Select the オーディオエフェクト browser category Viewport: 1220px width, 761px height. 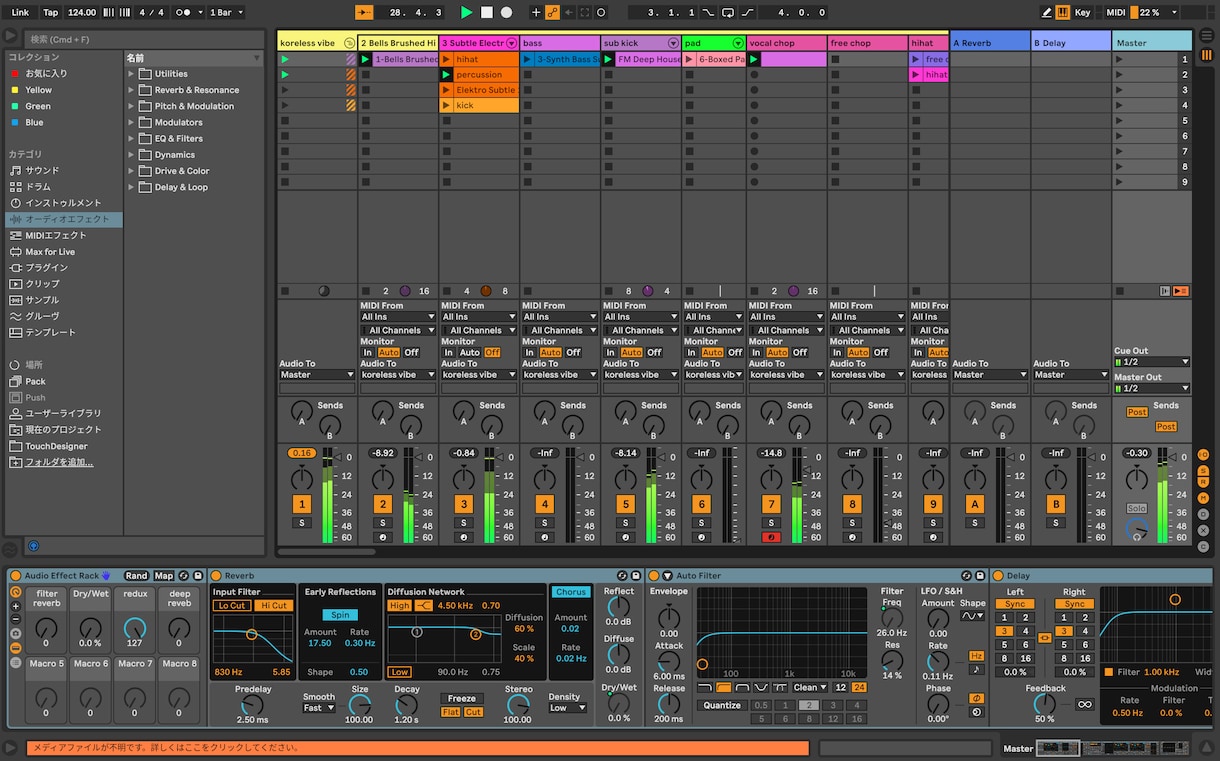click(x=64, y=219)
